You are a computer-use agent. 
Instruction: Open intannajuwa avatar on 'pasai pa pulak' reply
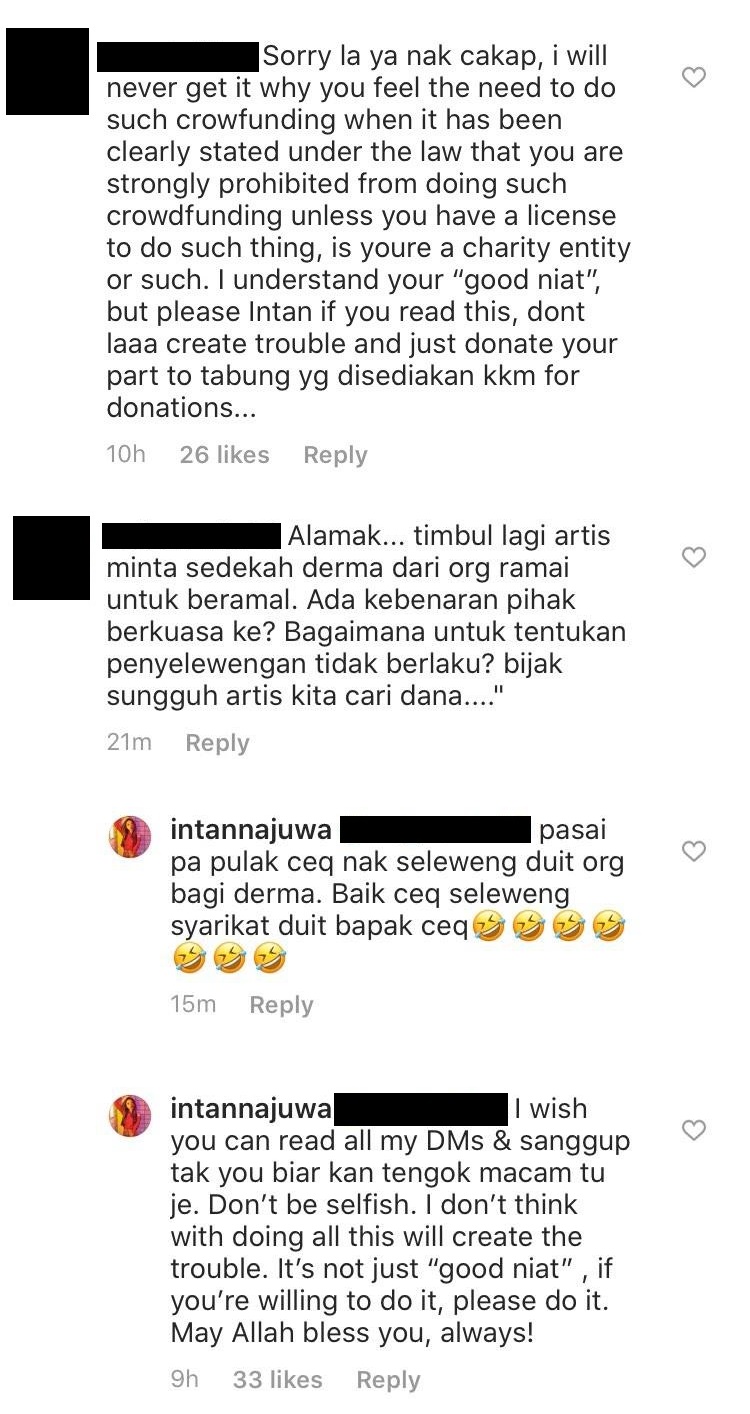130,836
